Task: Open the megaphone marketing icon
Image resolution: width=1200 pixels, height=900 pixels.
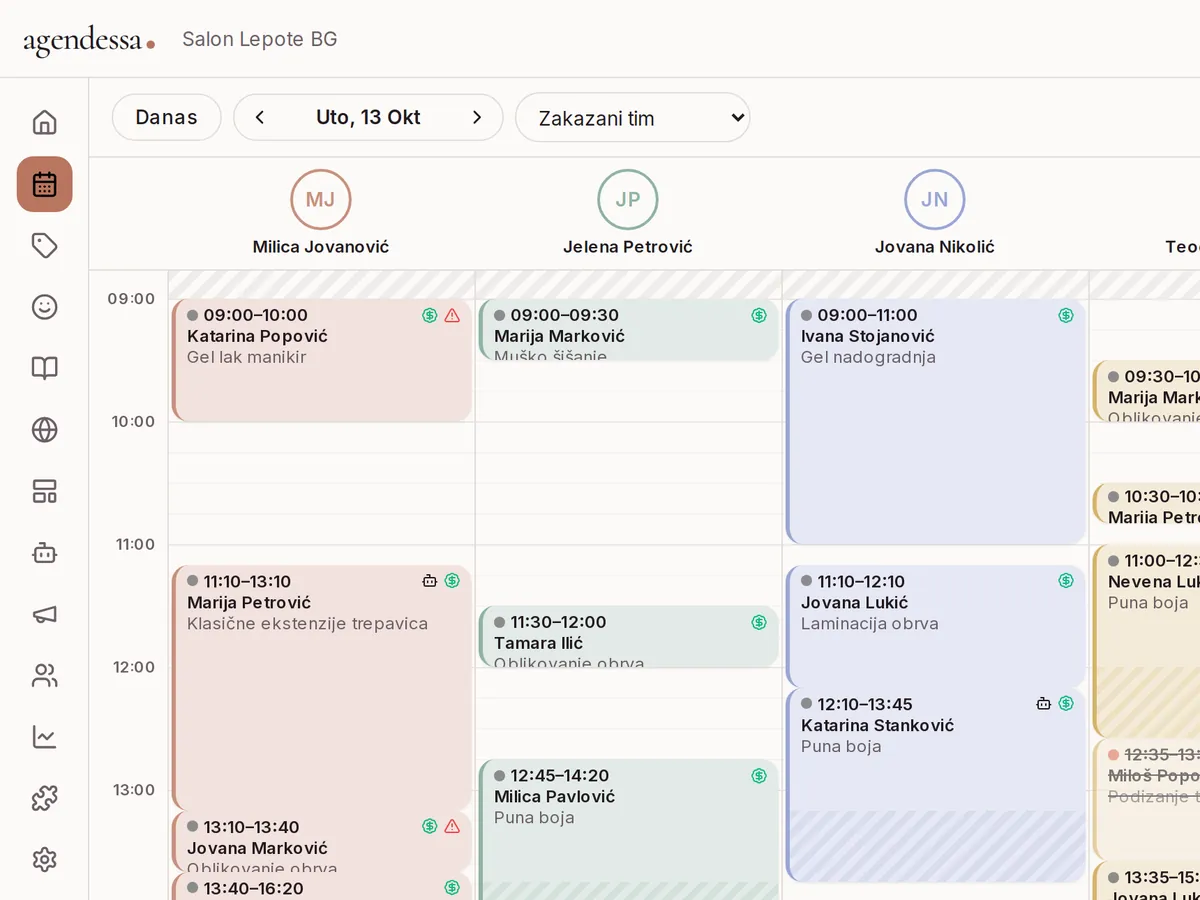Action: [x=44, y=614]
